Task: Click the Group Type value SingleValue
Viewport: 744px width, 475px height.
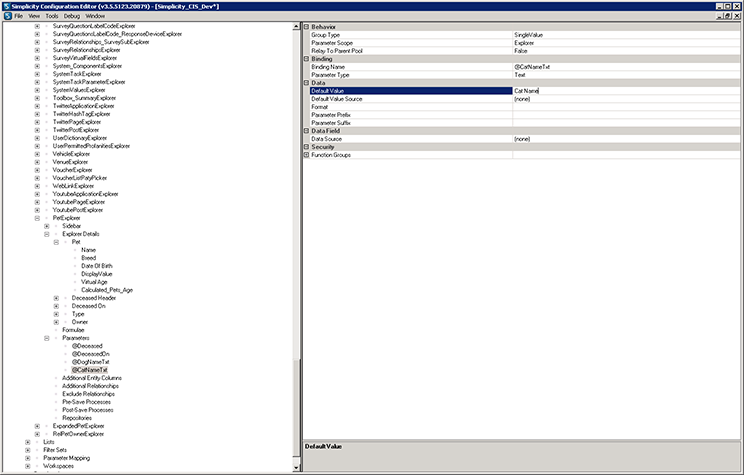Action: 626,35
